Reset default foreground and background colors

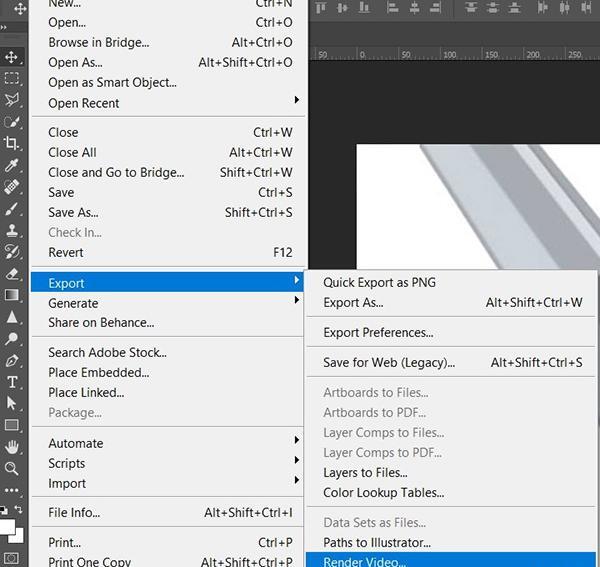[x=3, y=510]
